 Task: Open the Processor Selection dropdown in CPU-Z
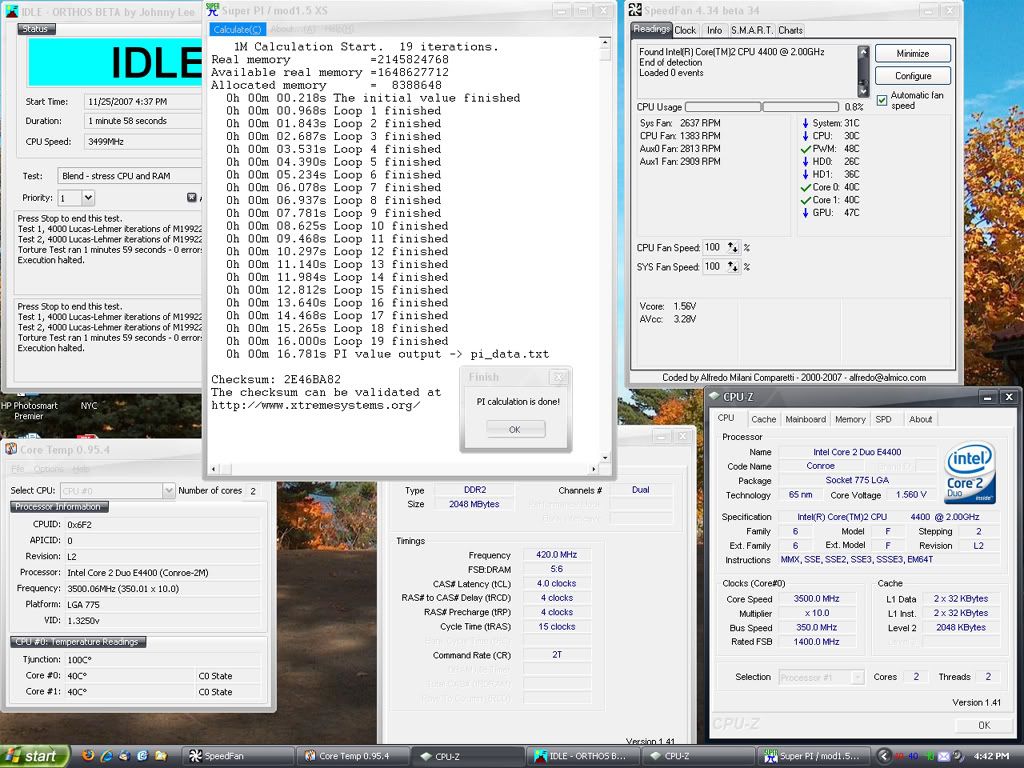(857, 677)
